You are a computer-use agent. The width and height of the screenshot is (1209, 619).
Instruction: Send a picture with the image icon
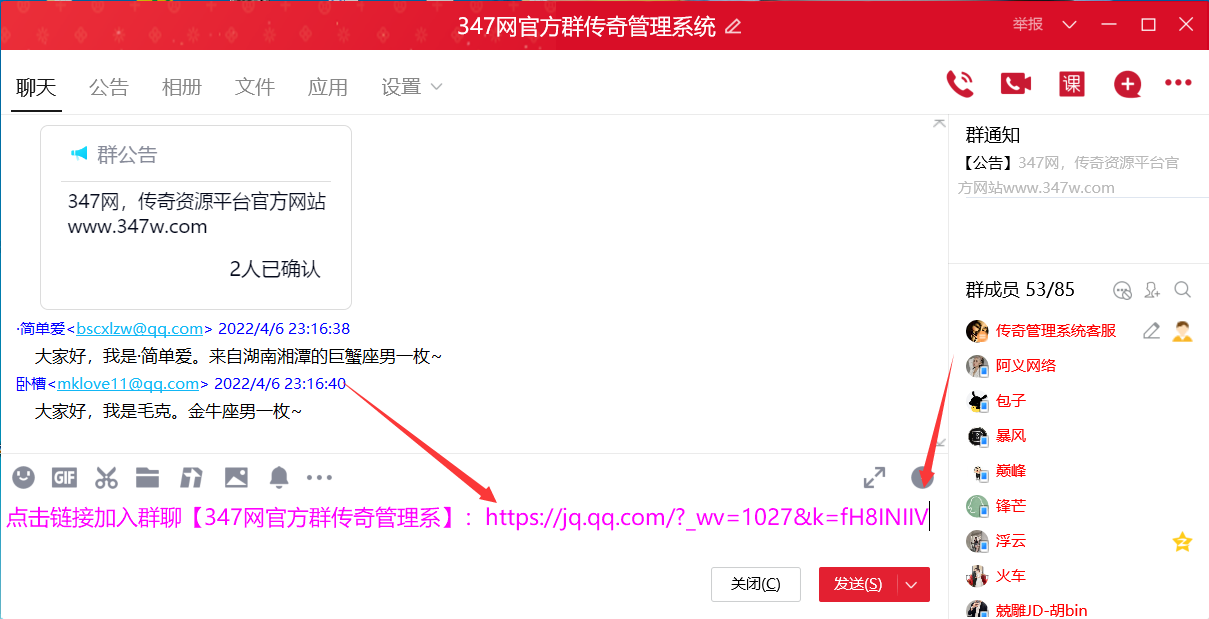coord(236,477)
